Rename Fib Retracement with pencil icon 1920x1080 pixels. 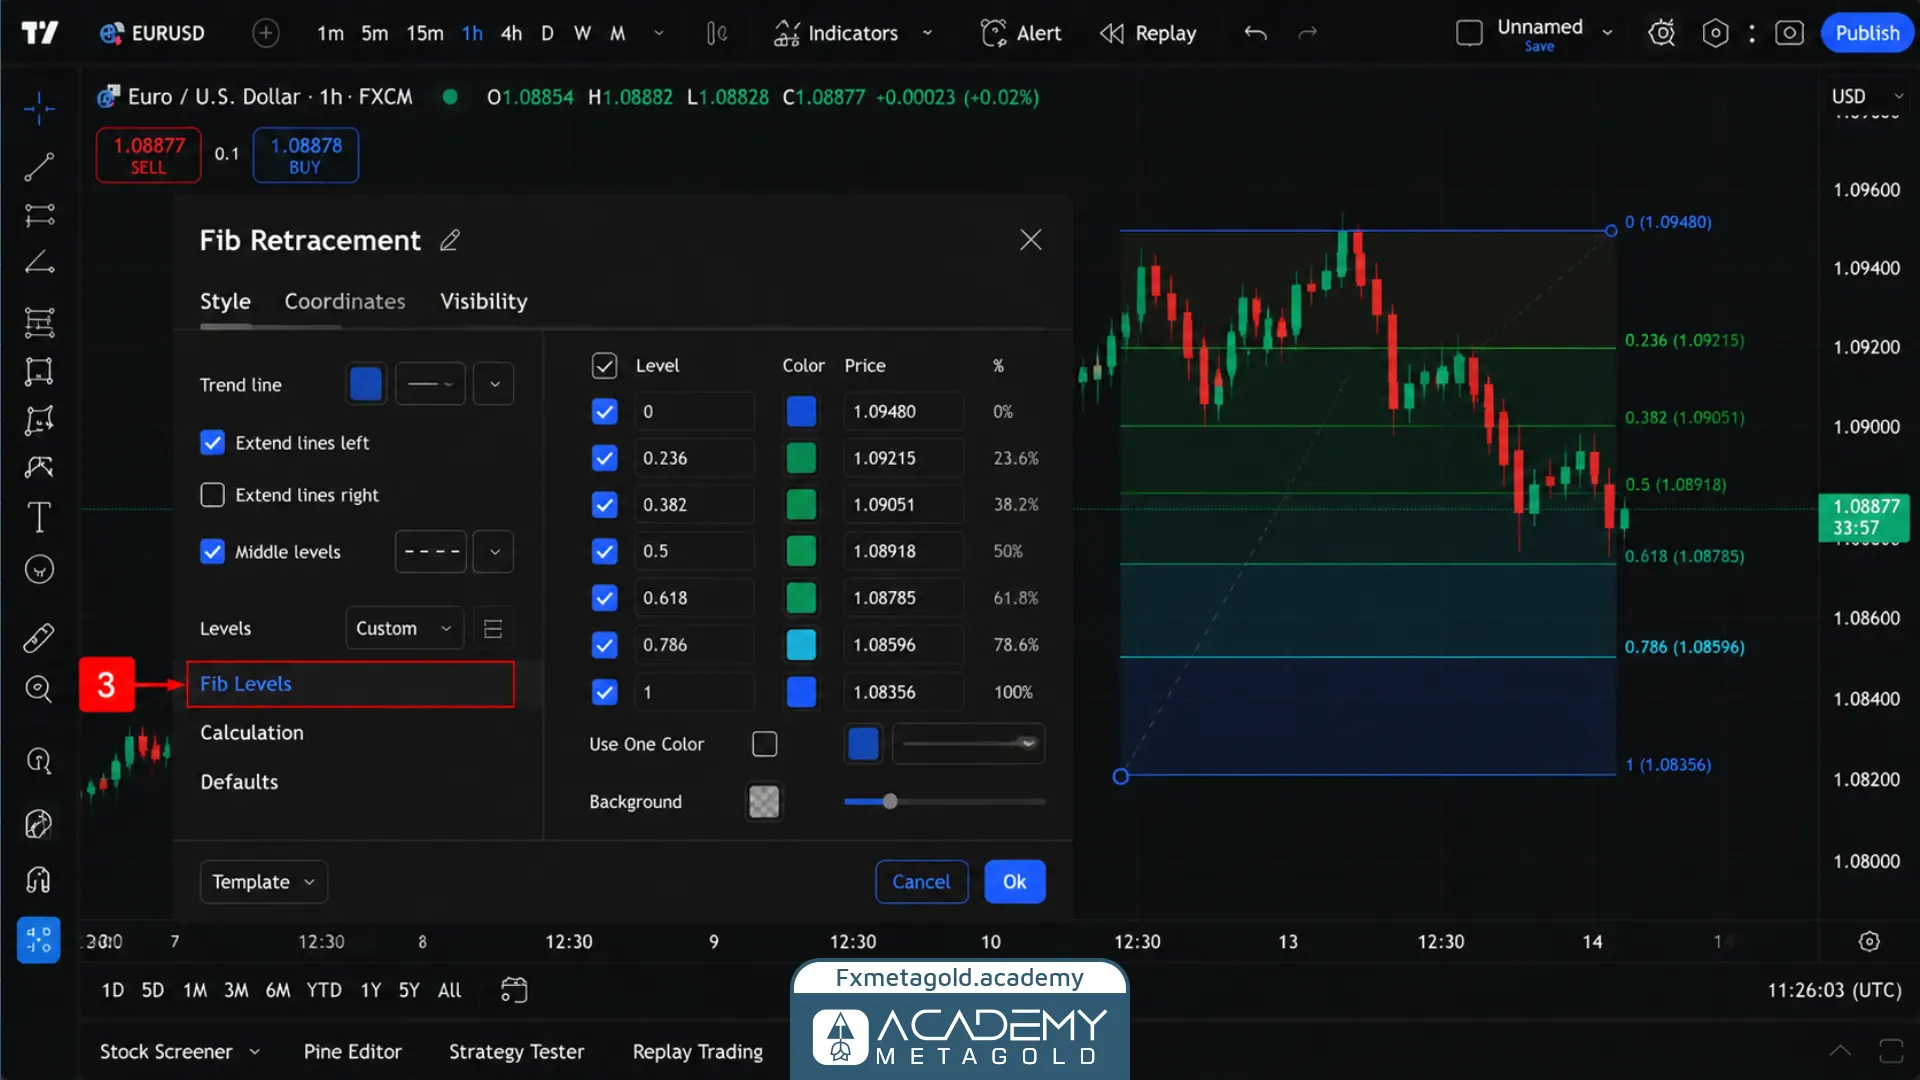[450, 240]
